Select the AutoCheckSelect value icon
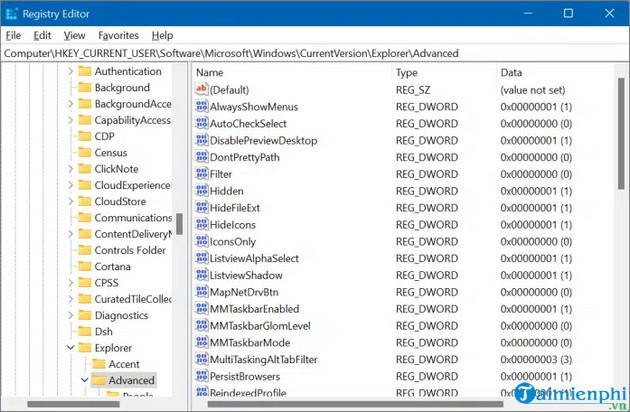 [x=201, y=123]
